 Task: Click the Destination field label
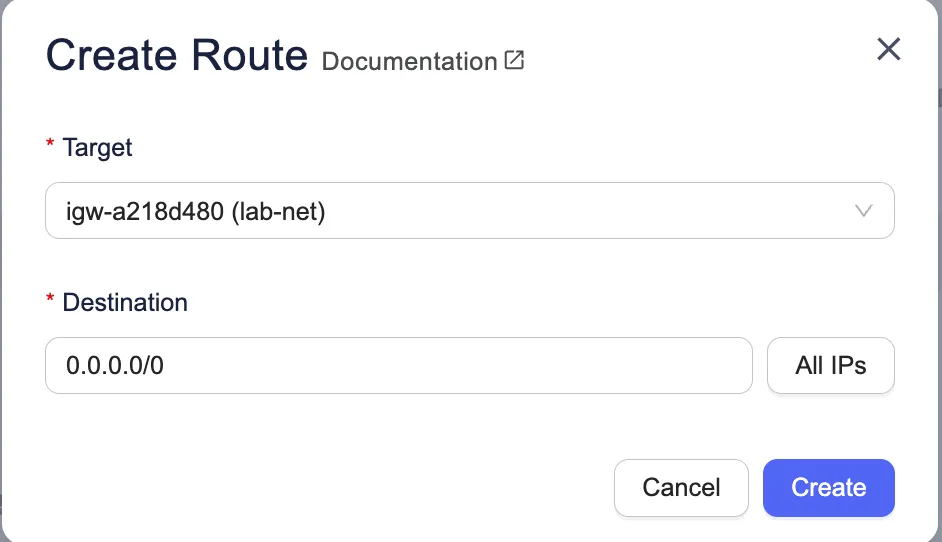pos(125,302)
